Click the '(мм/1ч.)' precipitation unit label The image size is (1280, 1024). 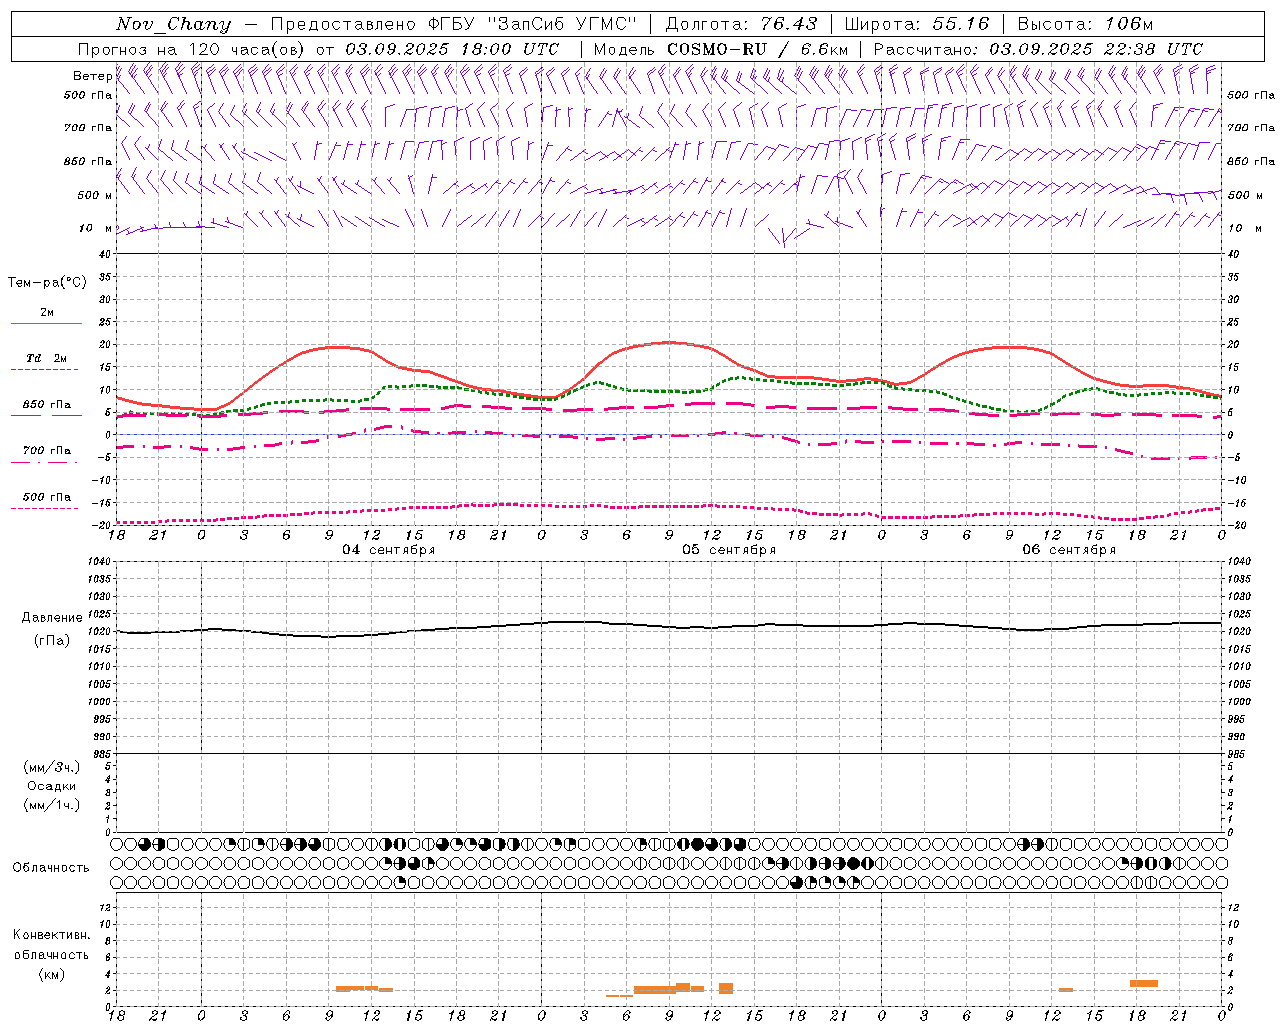point(51,805)
